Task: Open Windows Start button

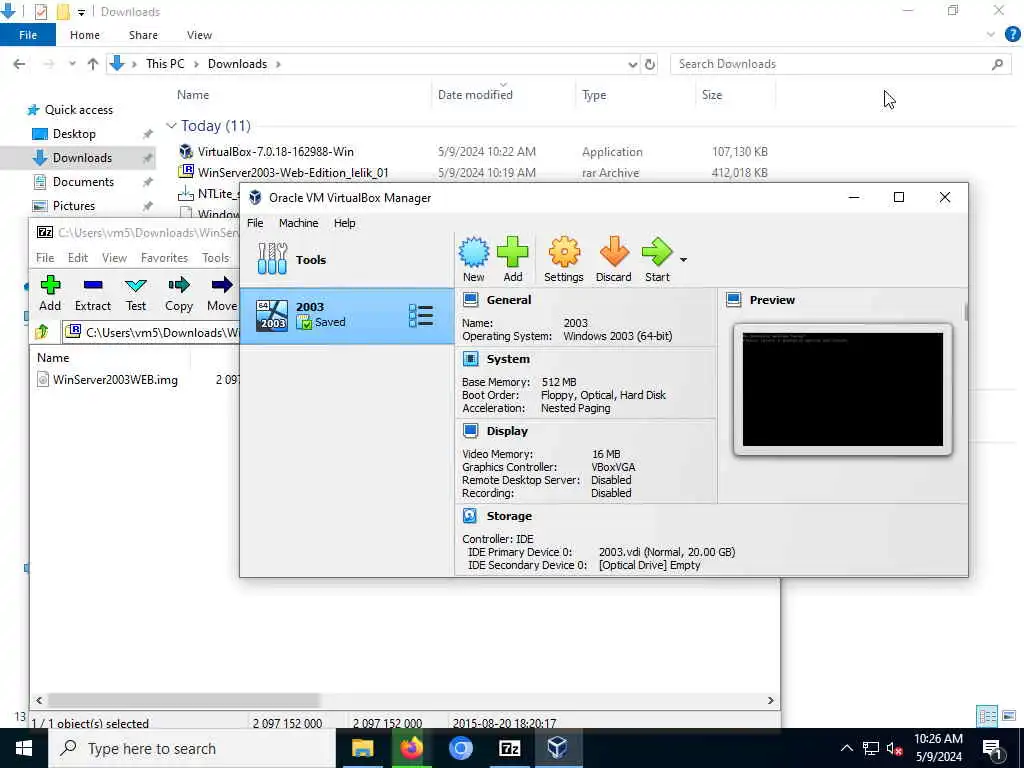Action: point(24,748)
